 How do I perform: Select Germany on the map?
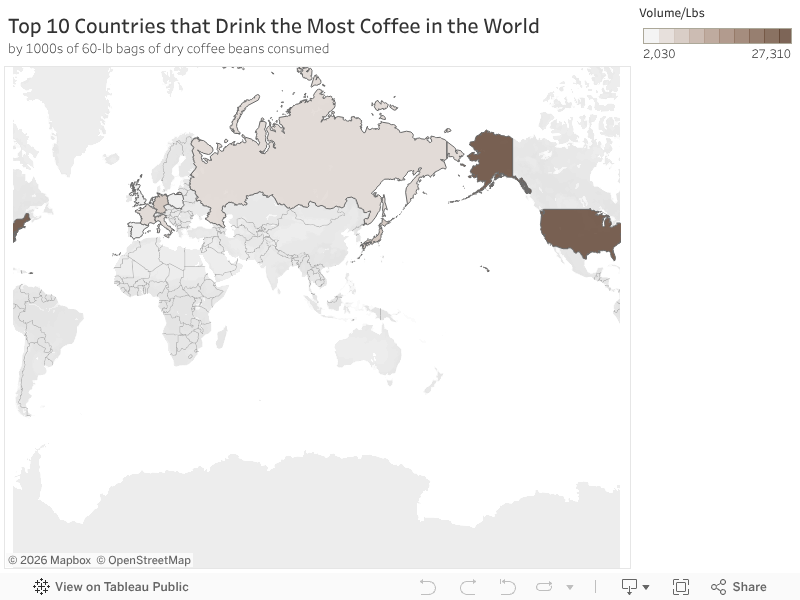(x=160, y=203)
